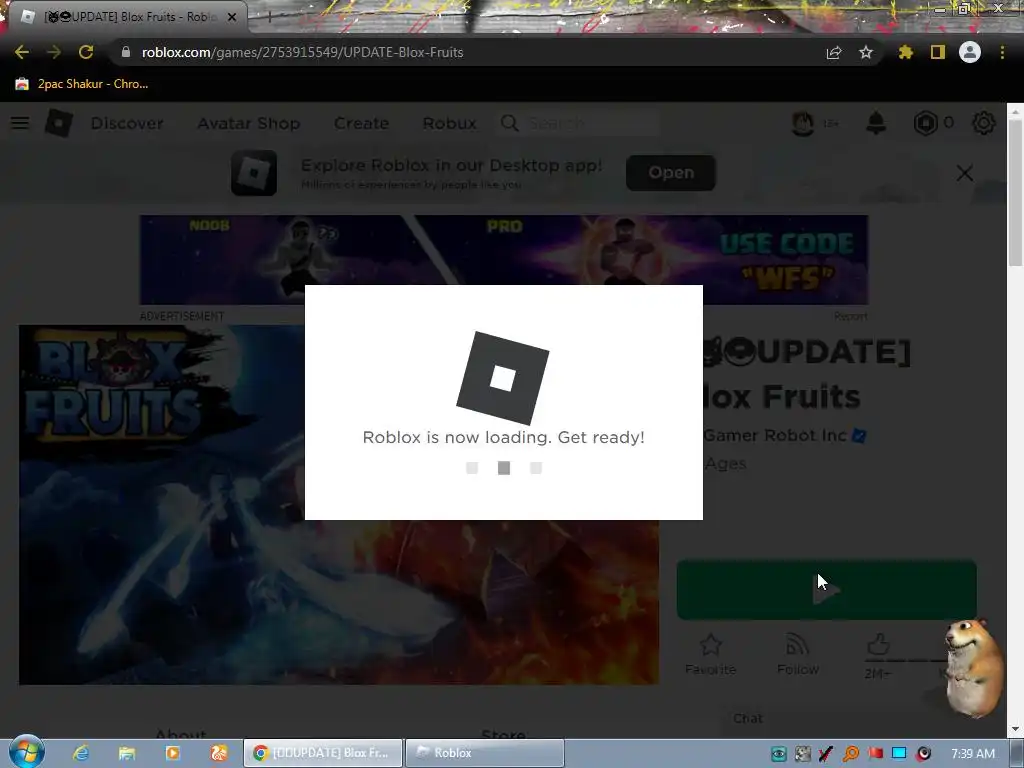
Task: Open a new browser tab
Action: 269,17
